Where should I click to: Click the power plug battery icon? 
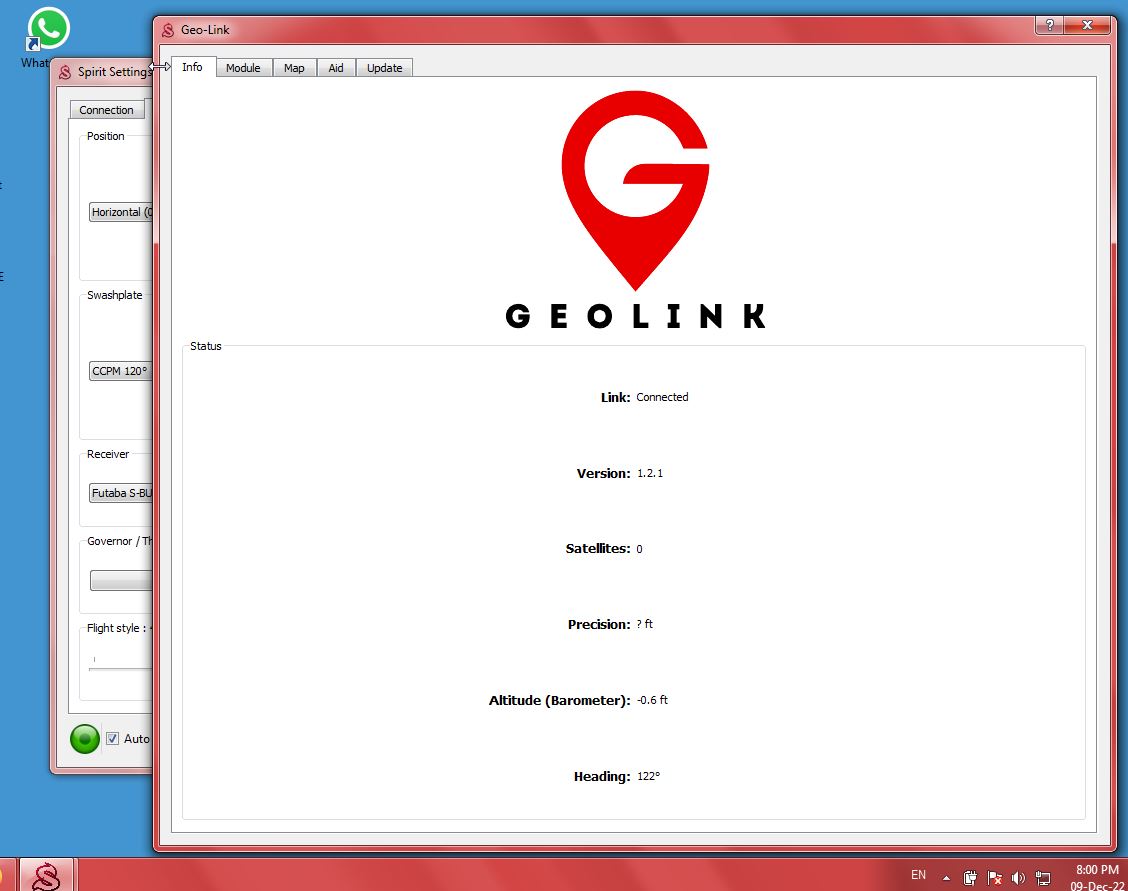click(x=970, y=878)
